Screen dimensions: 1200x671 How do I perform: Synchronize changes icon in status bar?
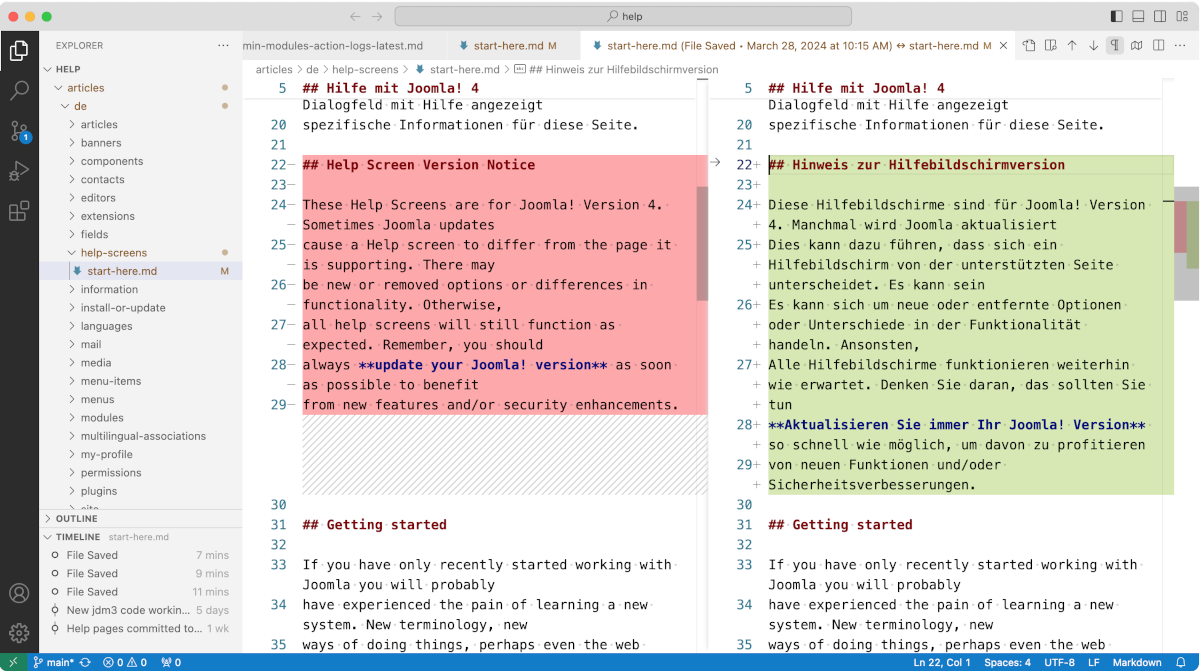(85, 662)
